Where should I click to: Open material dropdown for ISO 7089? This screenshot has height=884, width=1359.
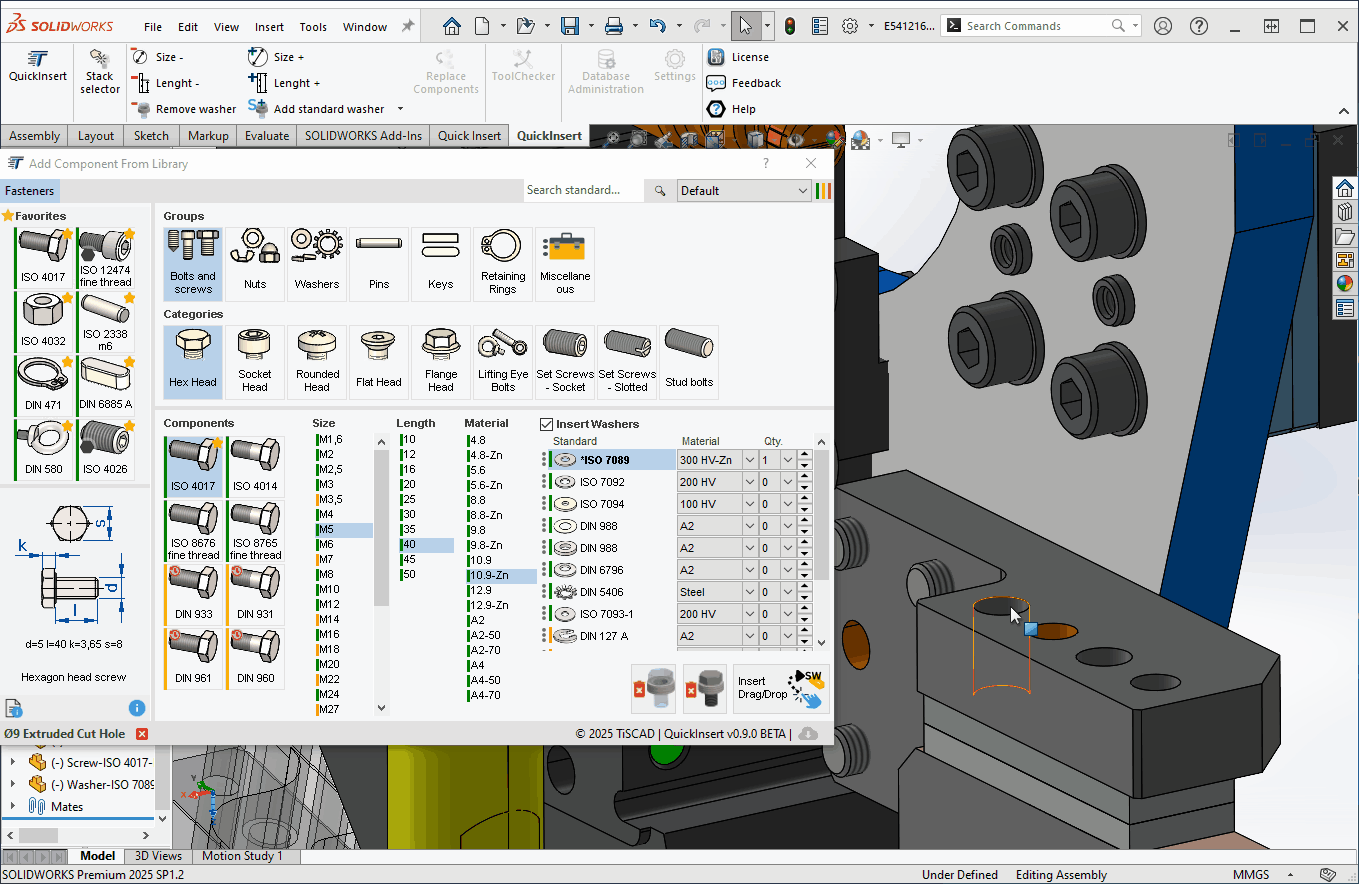tap(749, 460)
